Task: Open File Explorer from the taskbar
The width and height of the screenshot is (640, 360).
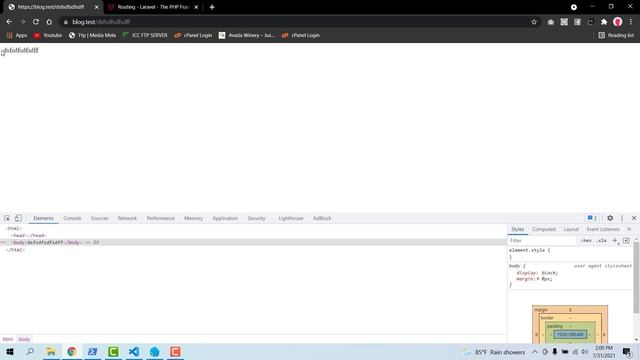Action: pos(51,352)
